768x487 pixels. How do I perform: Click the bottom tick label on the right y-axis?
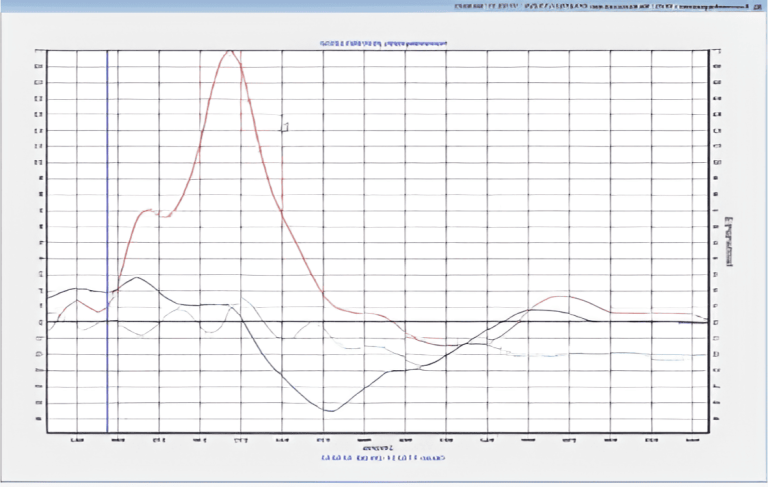tap(717, 418)
